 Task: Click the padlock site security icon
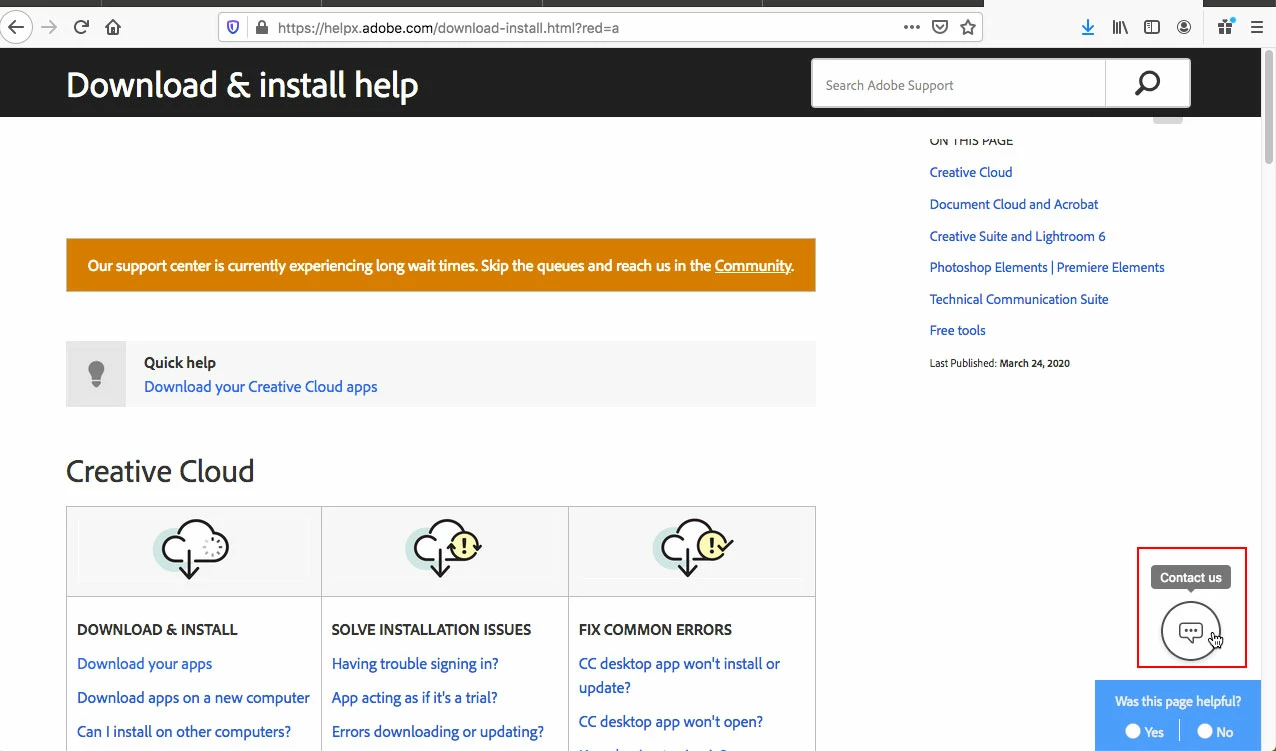pyautogui.click(x=262, y=27)
